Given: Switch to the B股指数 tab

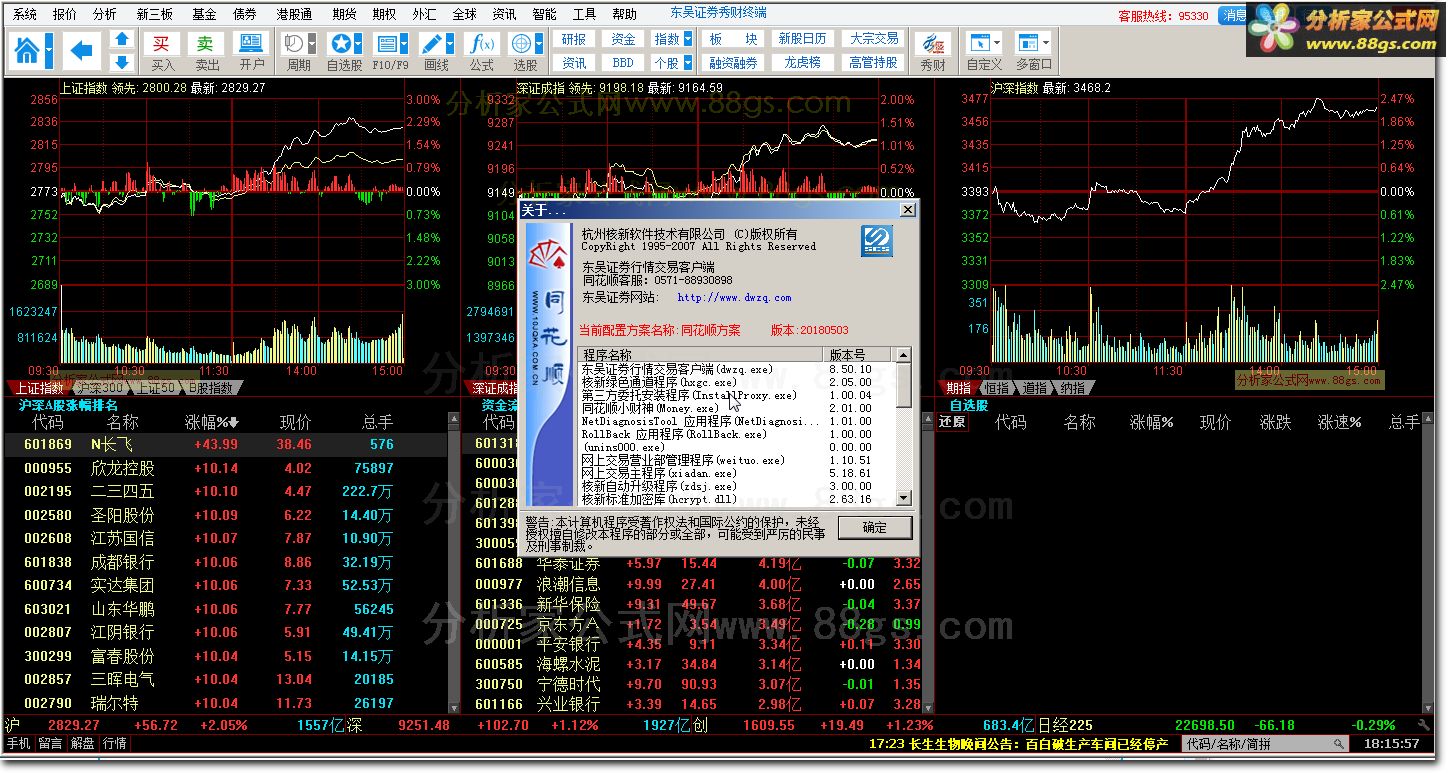Looking at the screenshot, I should pyautogui.click(x=210, y=388).
